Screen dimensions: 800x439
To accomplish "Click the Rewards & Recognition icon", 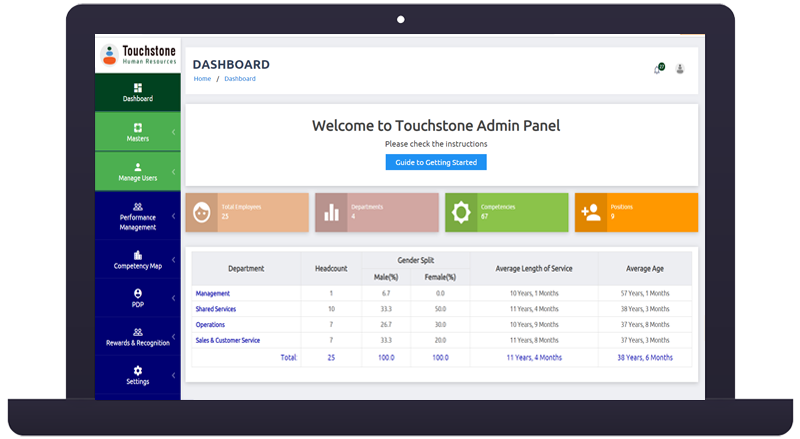I will pyautogui.click(x=138, y=332).
